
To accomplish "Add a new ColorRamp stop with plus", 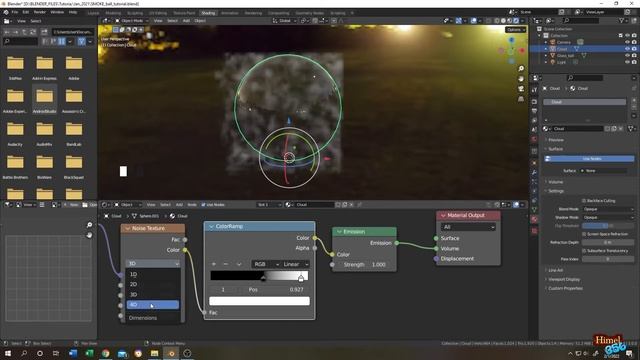I will pyautogui.click(x=214, y=264).
